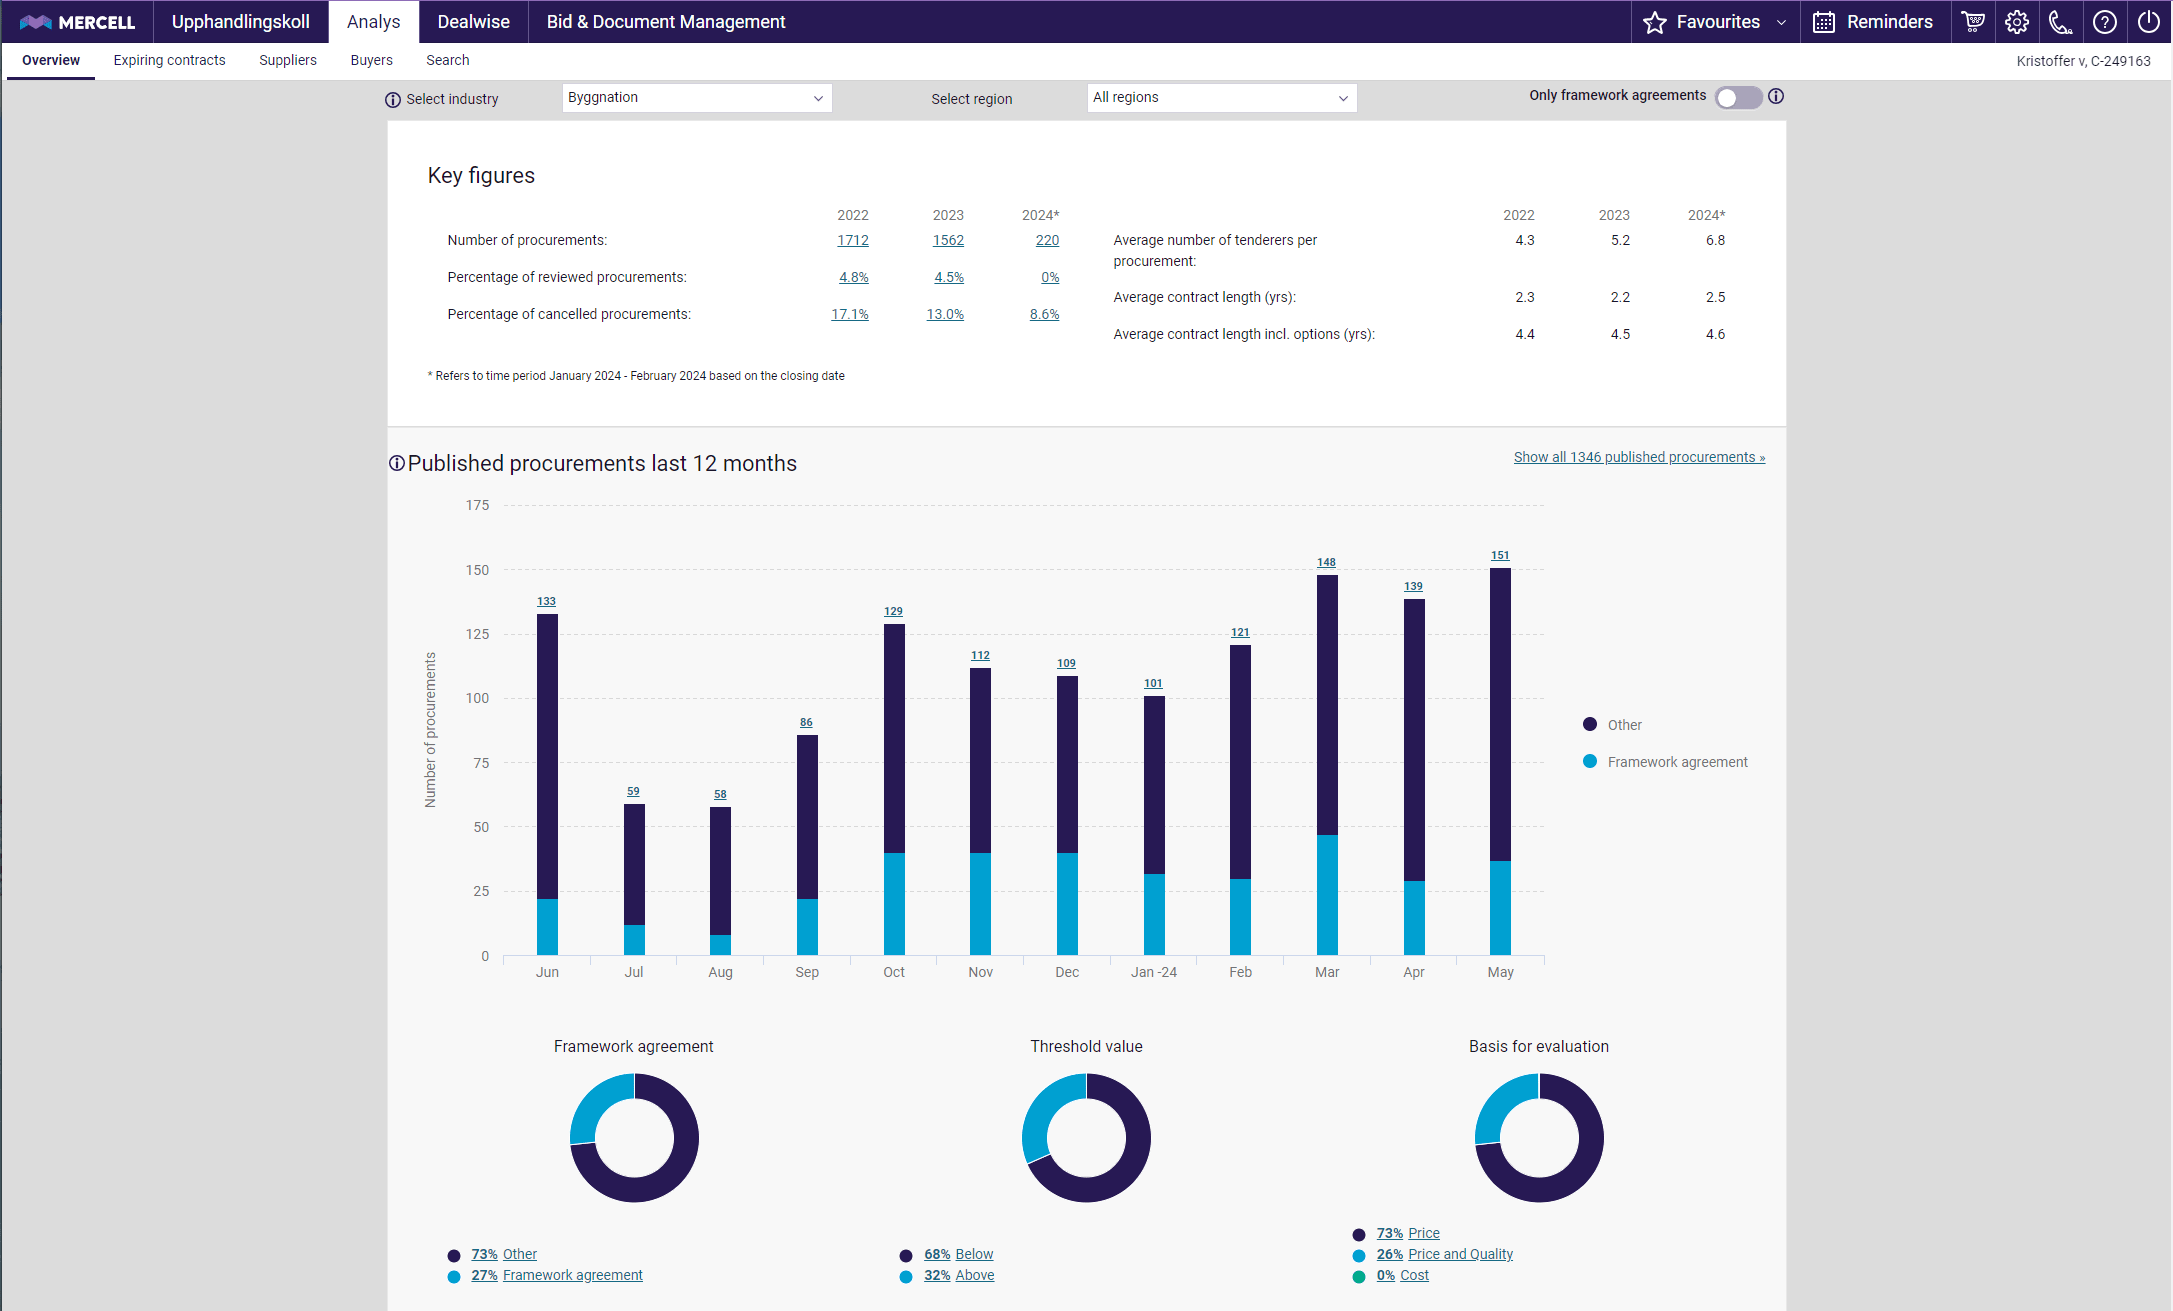Open the help question mark icon

[2104, 22]
